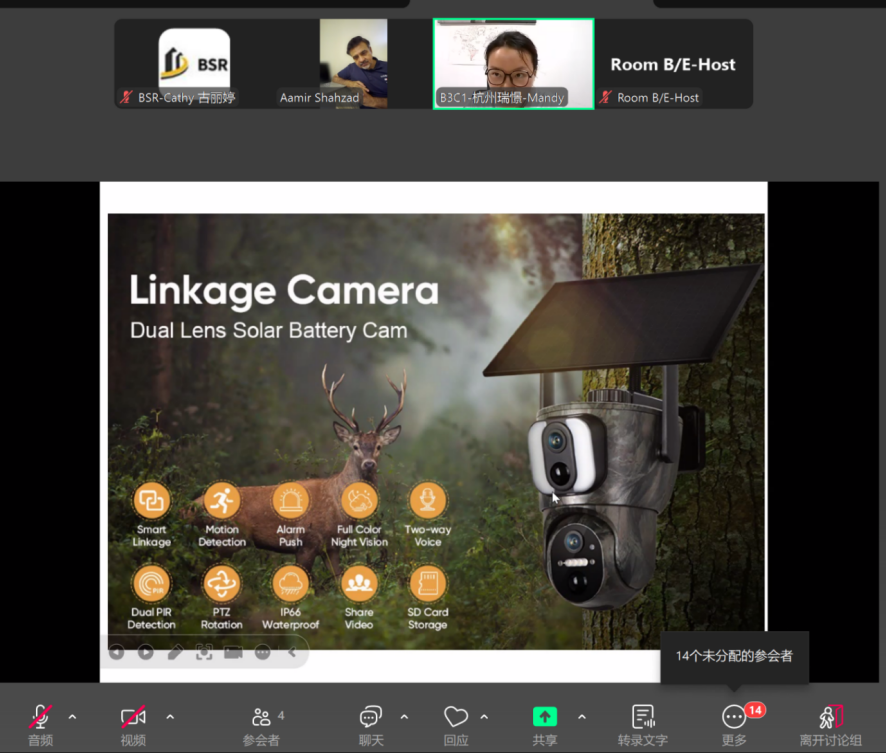Select the Room B/E-Host participant tile

coord(673,64)
